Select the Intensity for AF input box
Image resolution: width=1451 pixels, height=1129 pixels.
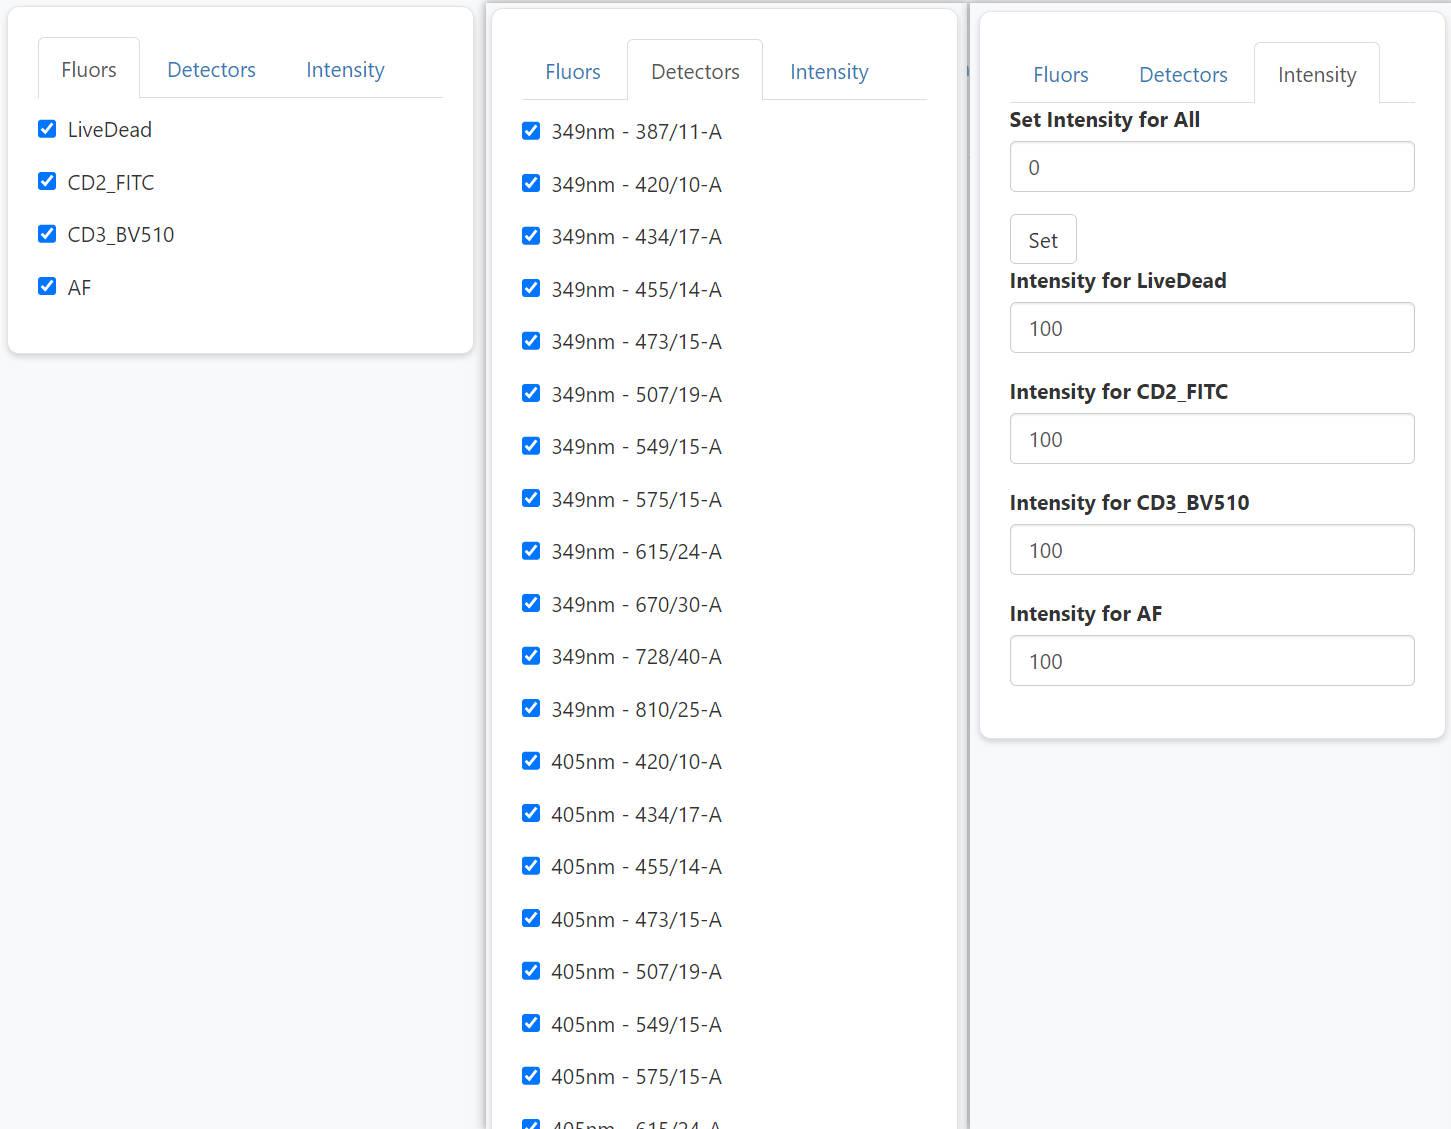coord(1212,661)
